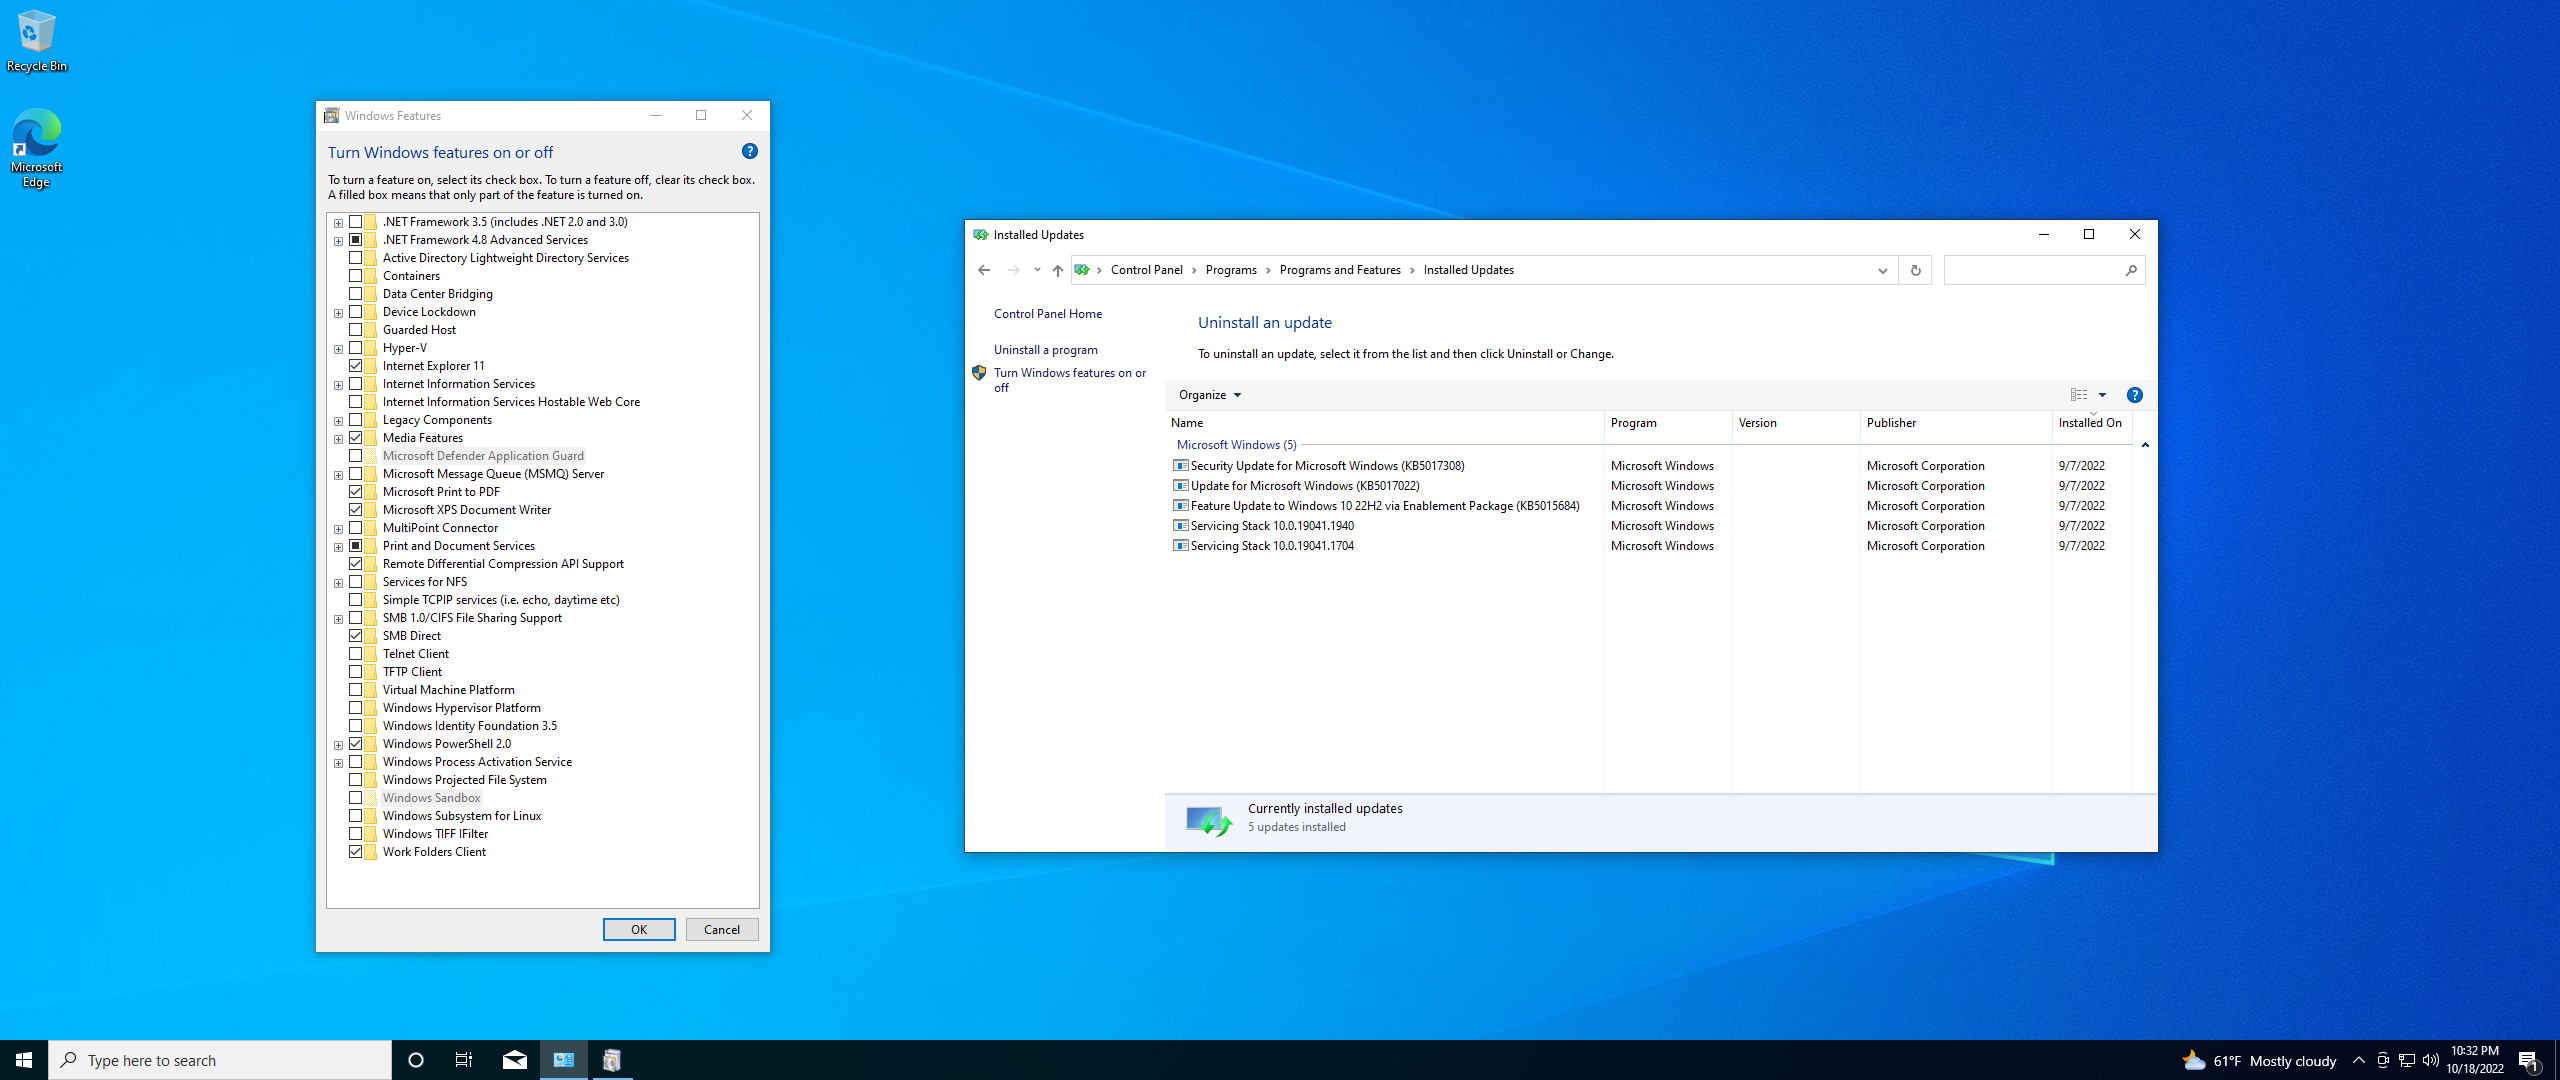Open Task View on the taskbar
2560x1080 pixels.
pyautogui.click(x=464, y=1060)
